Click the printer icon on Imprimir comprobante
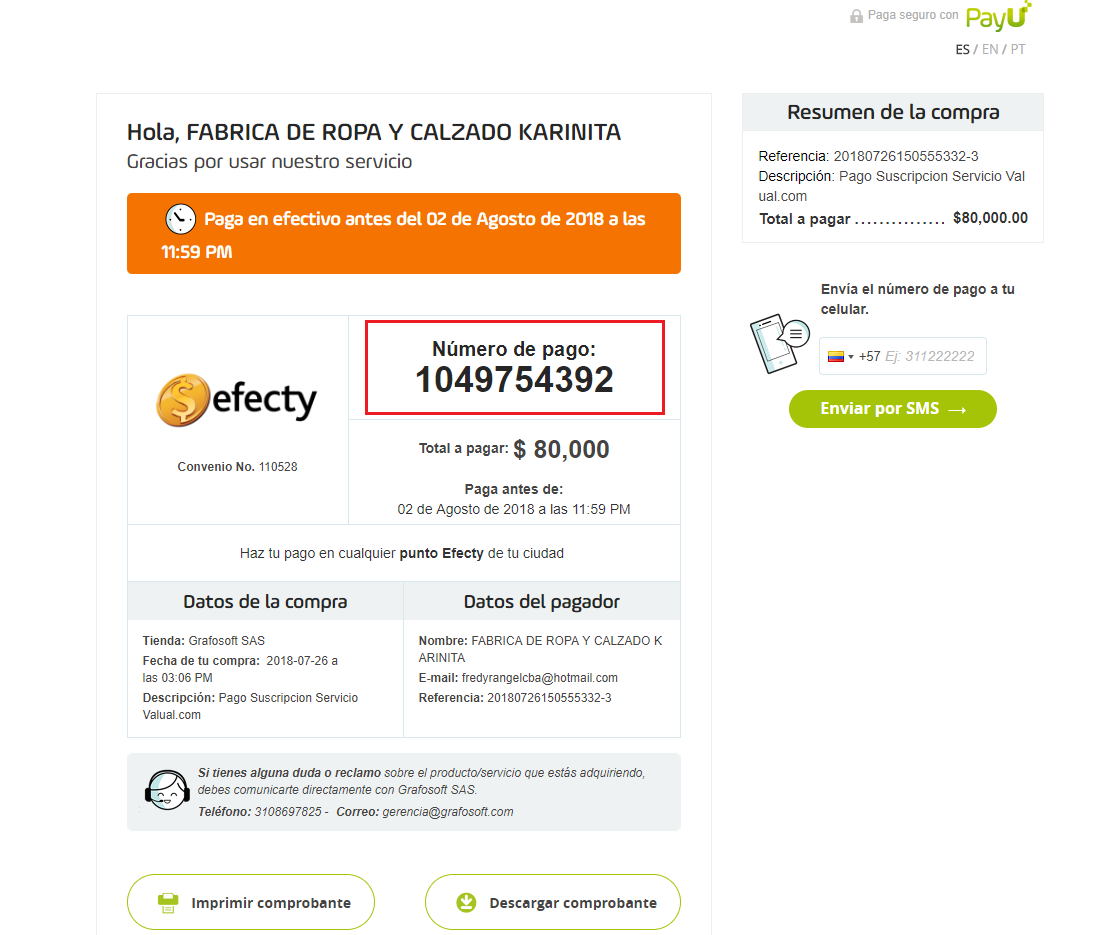Image resolution: width=1113 pixels, height=935 pixels. tap(168, 903)
